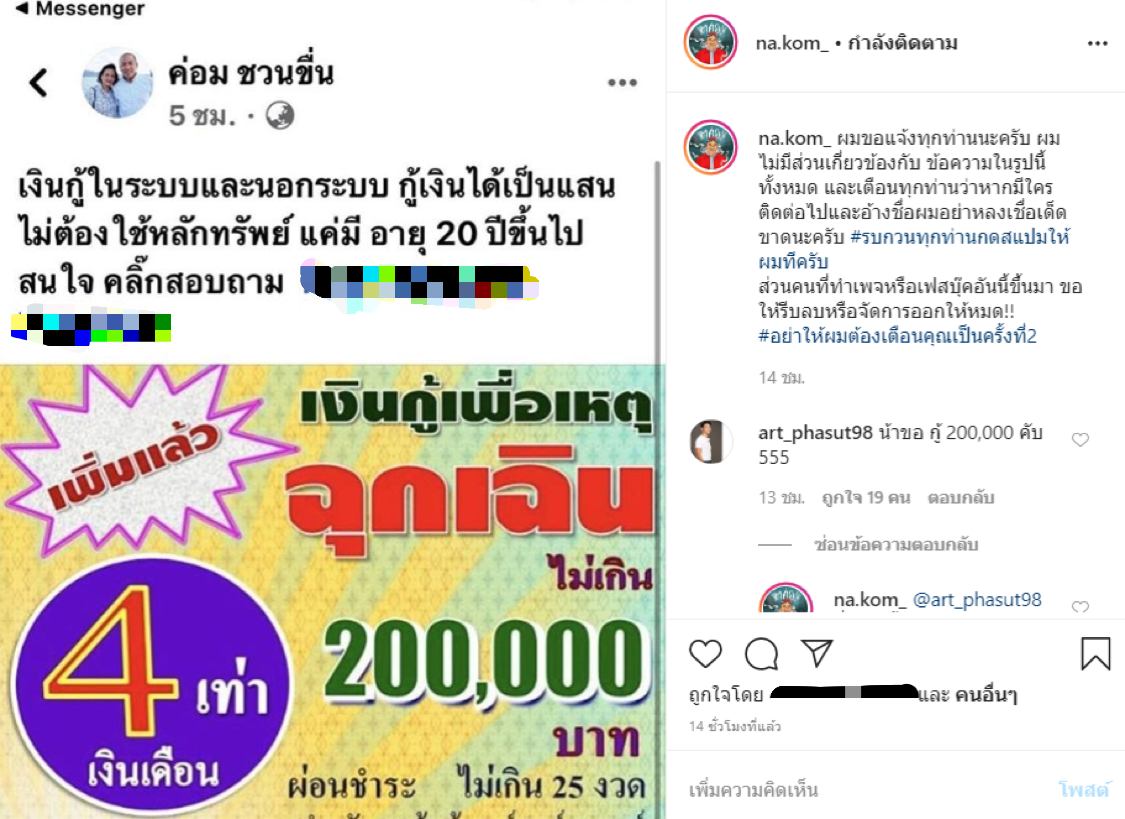Screen dimensions: 1125x819
Task: Like art_phasut98's comment heart
Action: pyautogui.click(x=1080, y=440)
